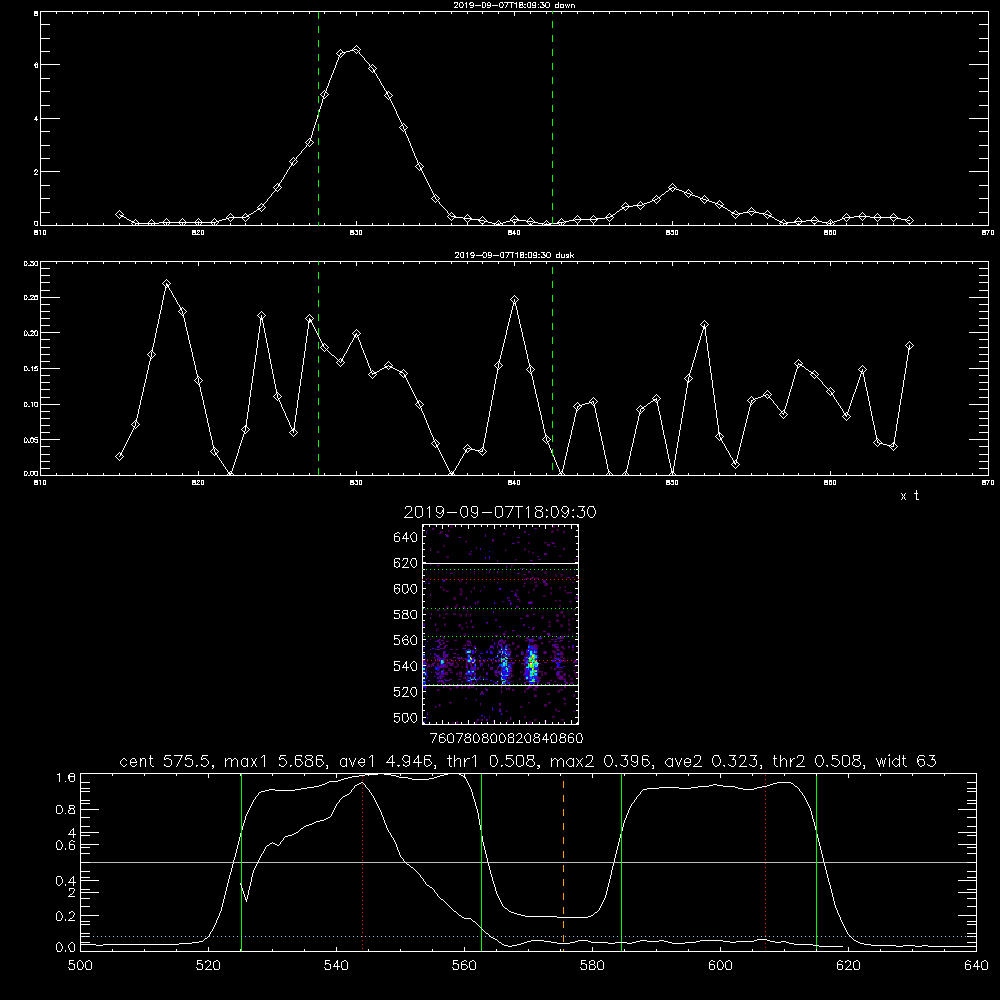Click the right green dashed line in dusk plot
Viewport: 1000px width, 1000px height.
point(552,368)
